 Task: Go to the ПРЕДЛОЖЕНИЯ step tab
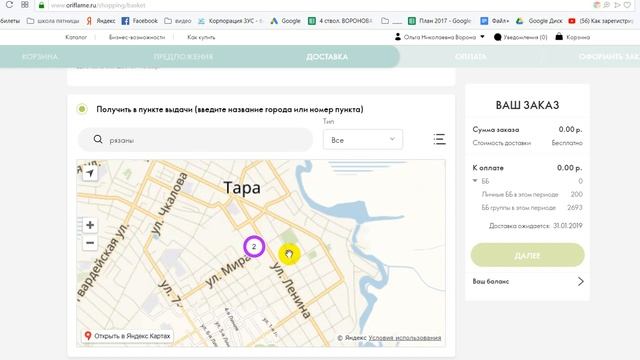point(183,56)
